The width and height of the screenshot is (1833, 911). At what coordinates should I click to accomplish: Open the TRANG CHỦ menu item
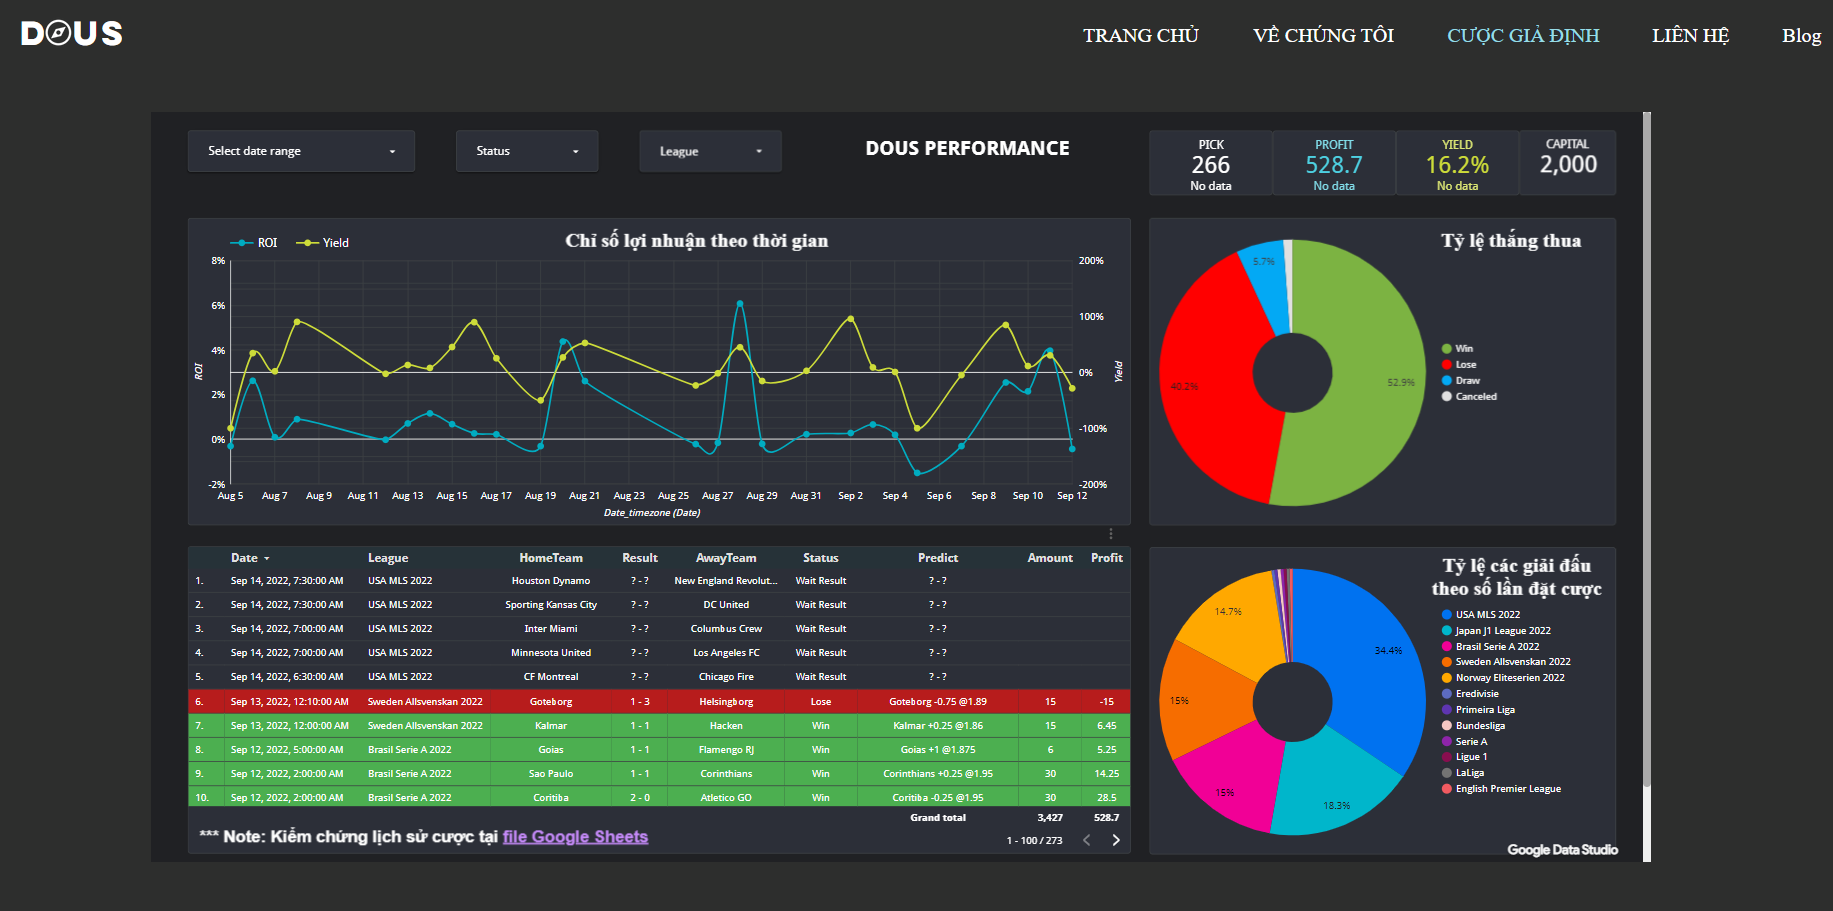point(1140,36)
